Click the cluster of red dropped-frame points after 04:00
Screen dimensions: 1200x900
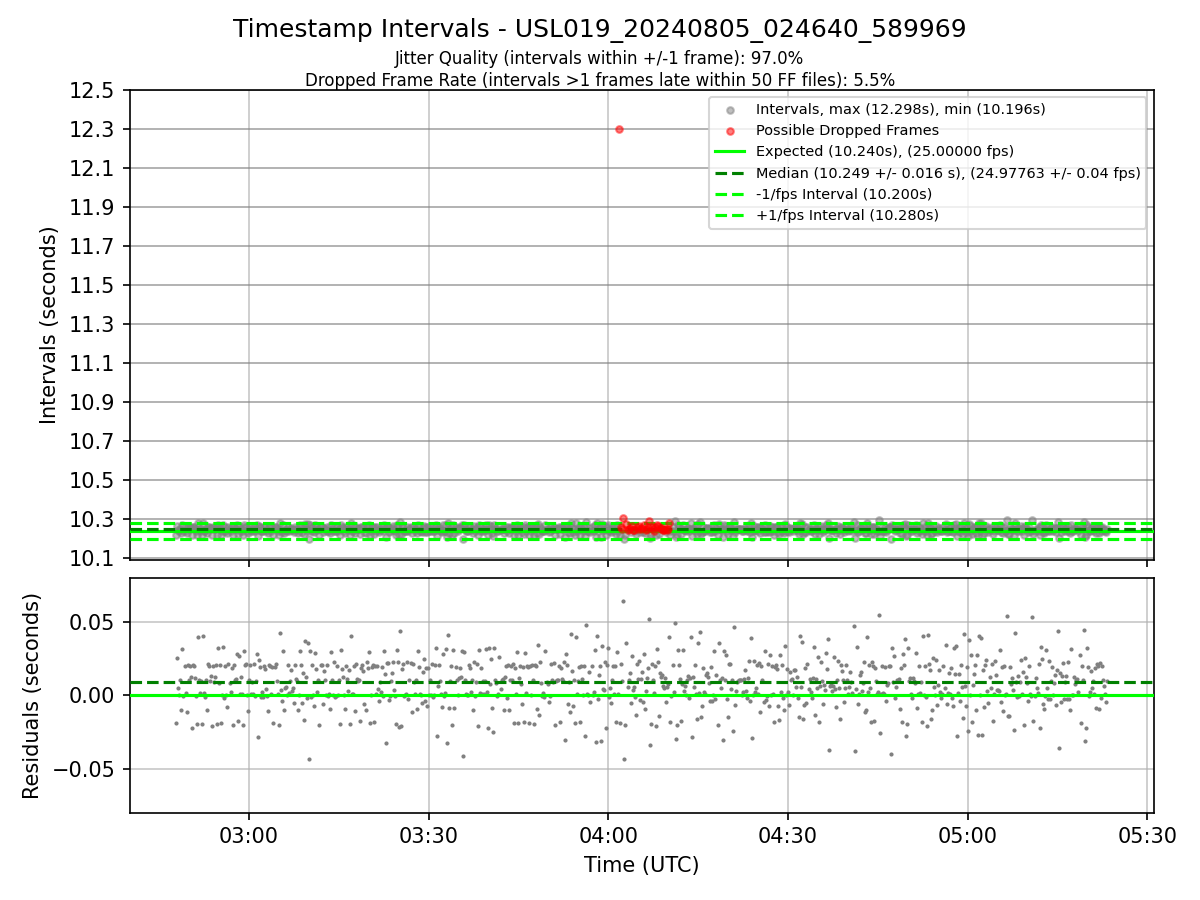pos(645,526)
